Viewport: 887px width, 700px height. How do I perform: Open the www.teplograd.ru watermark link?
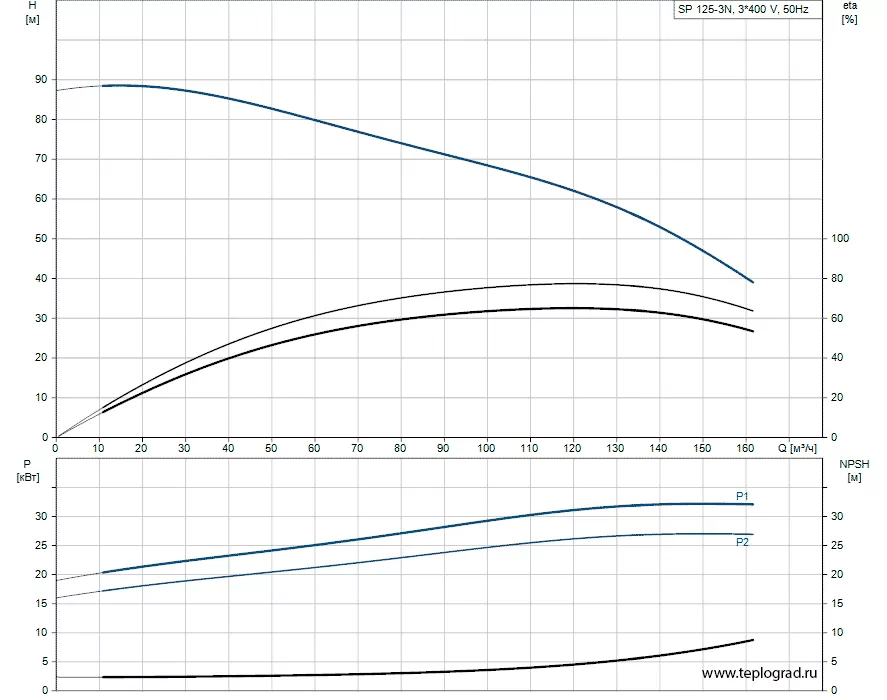tap(759, 673)
